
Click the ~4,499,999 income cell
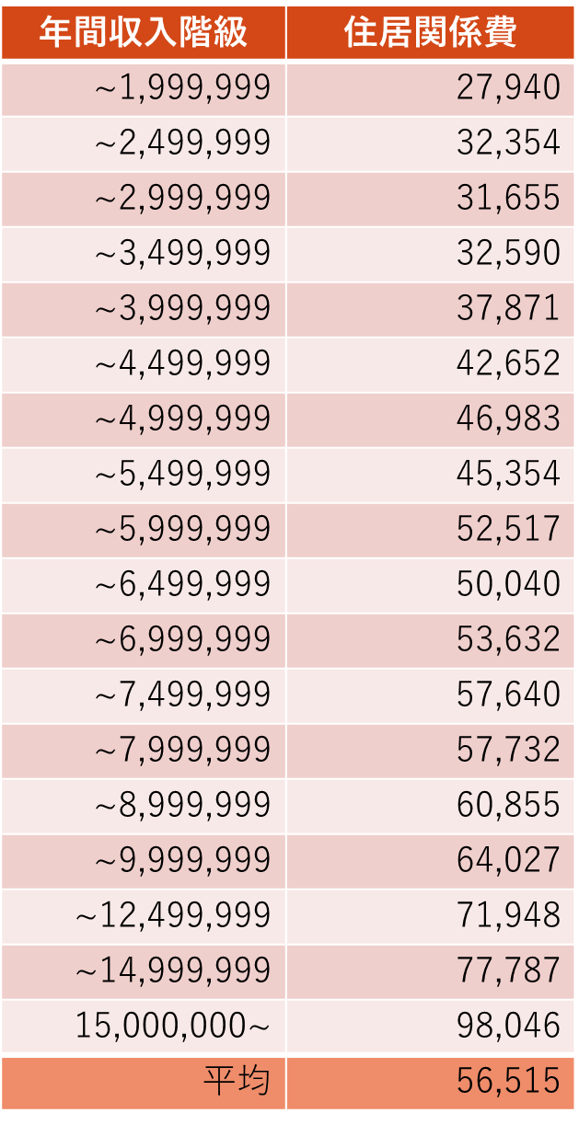click(x=143, y=365)
